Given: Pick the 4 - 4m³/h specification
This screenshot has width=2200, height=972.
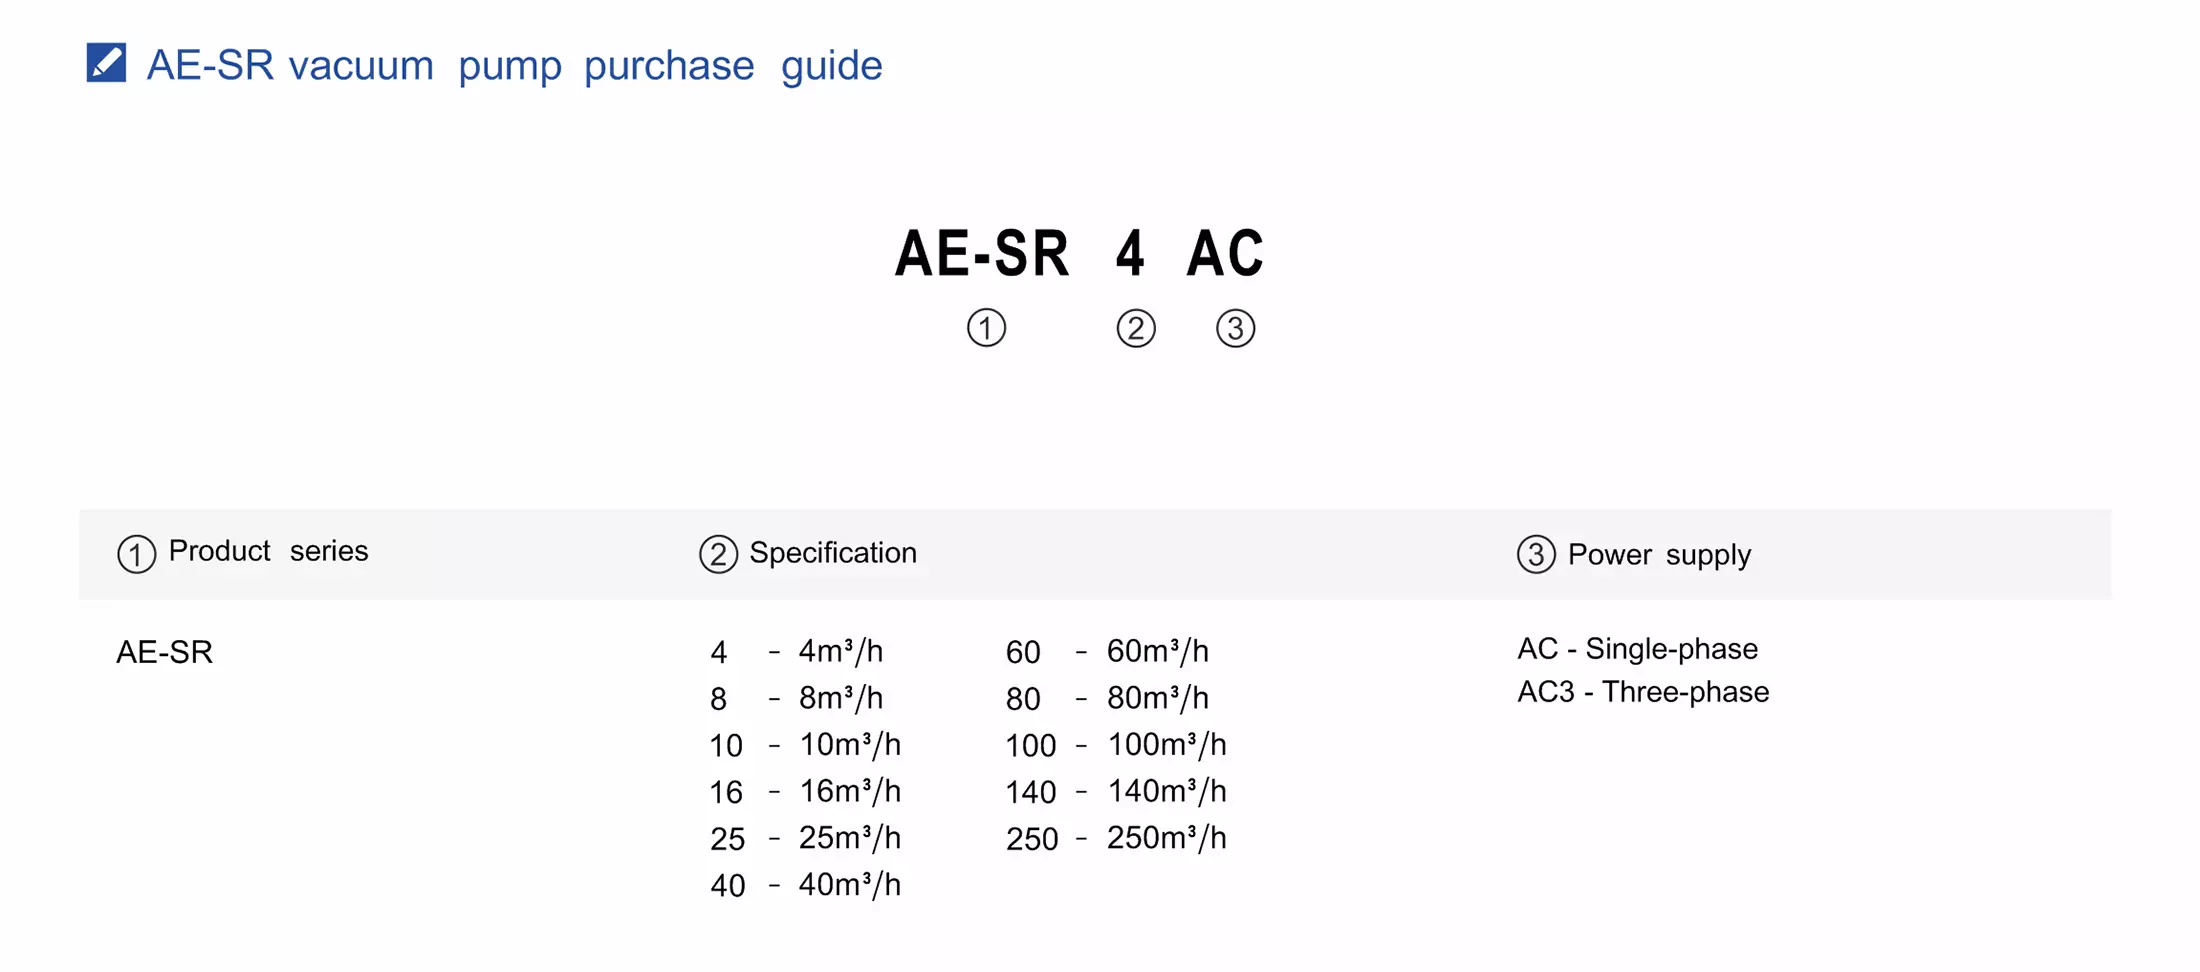Looking at the screenshot, I should click(x=796, y=652).
